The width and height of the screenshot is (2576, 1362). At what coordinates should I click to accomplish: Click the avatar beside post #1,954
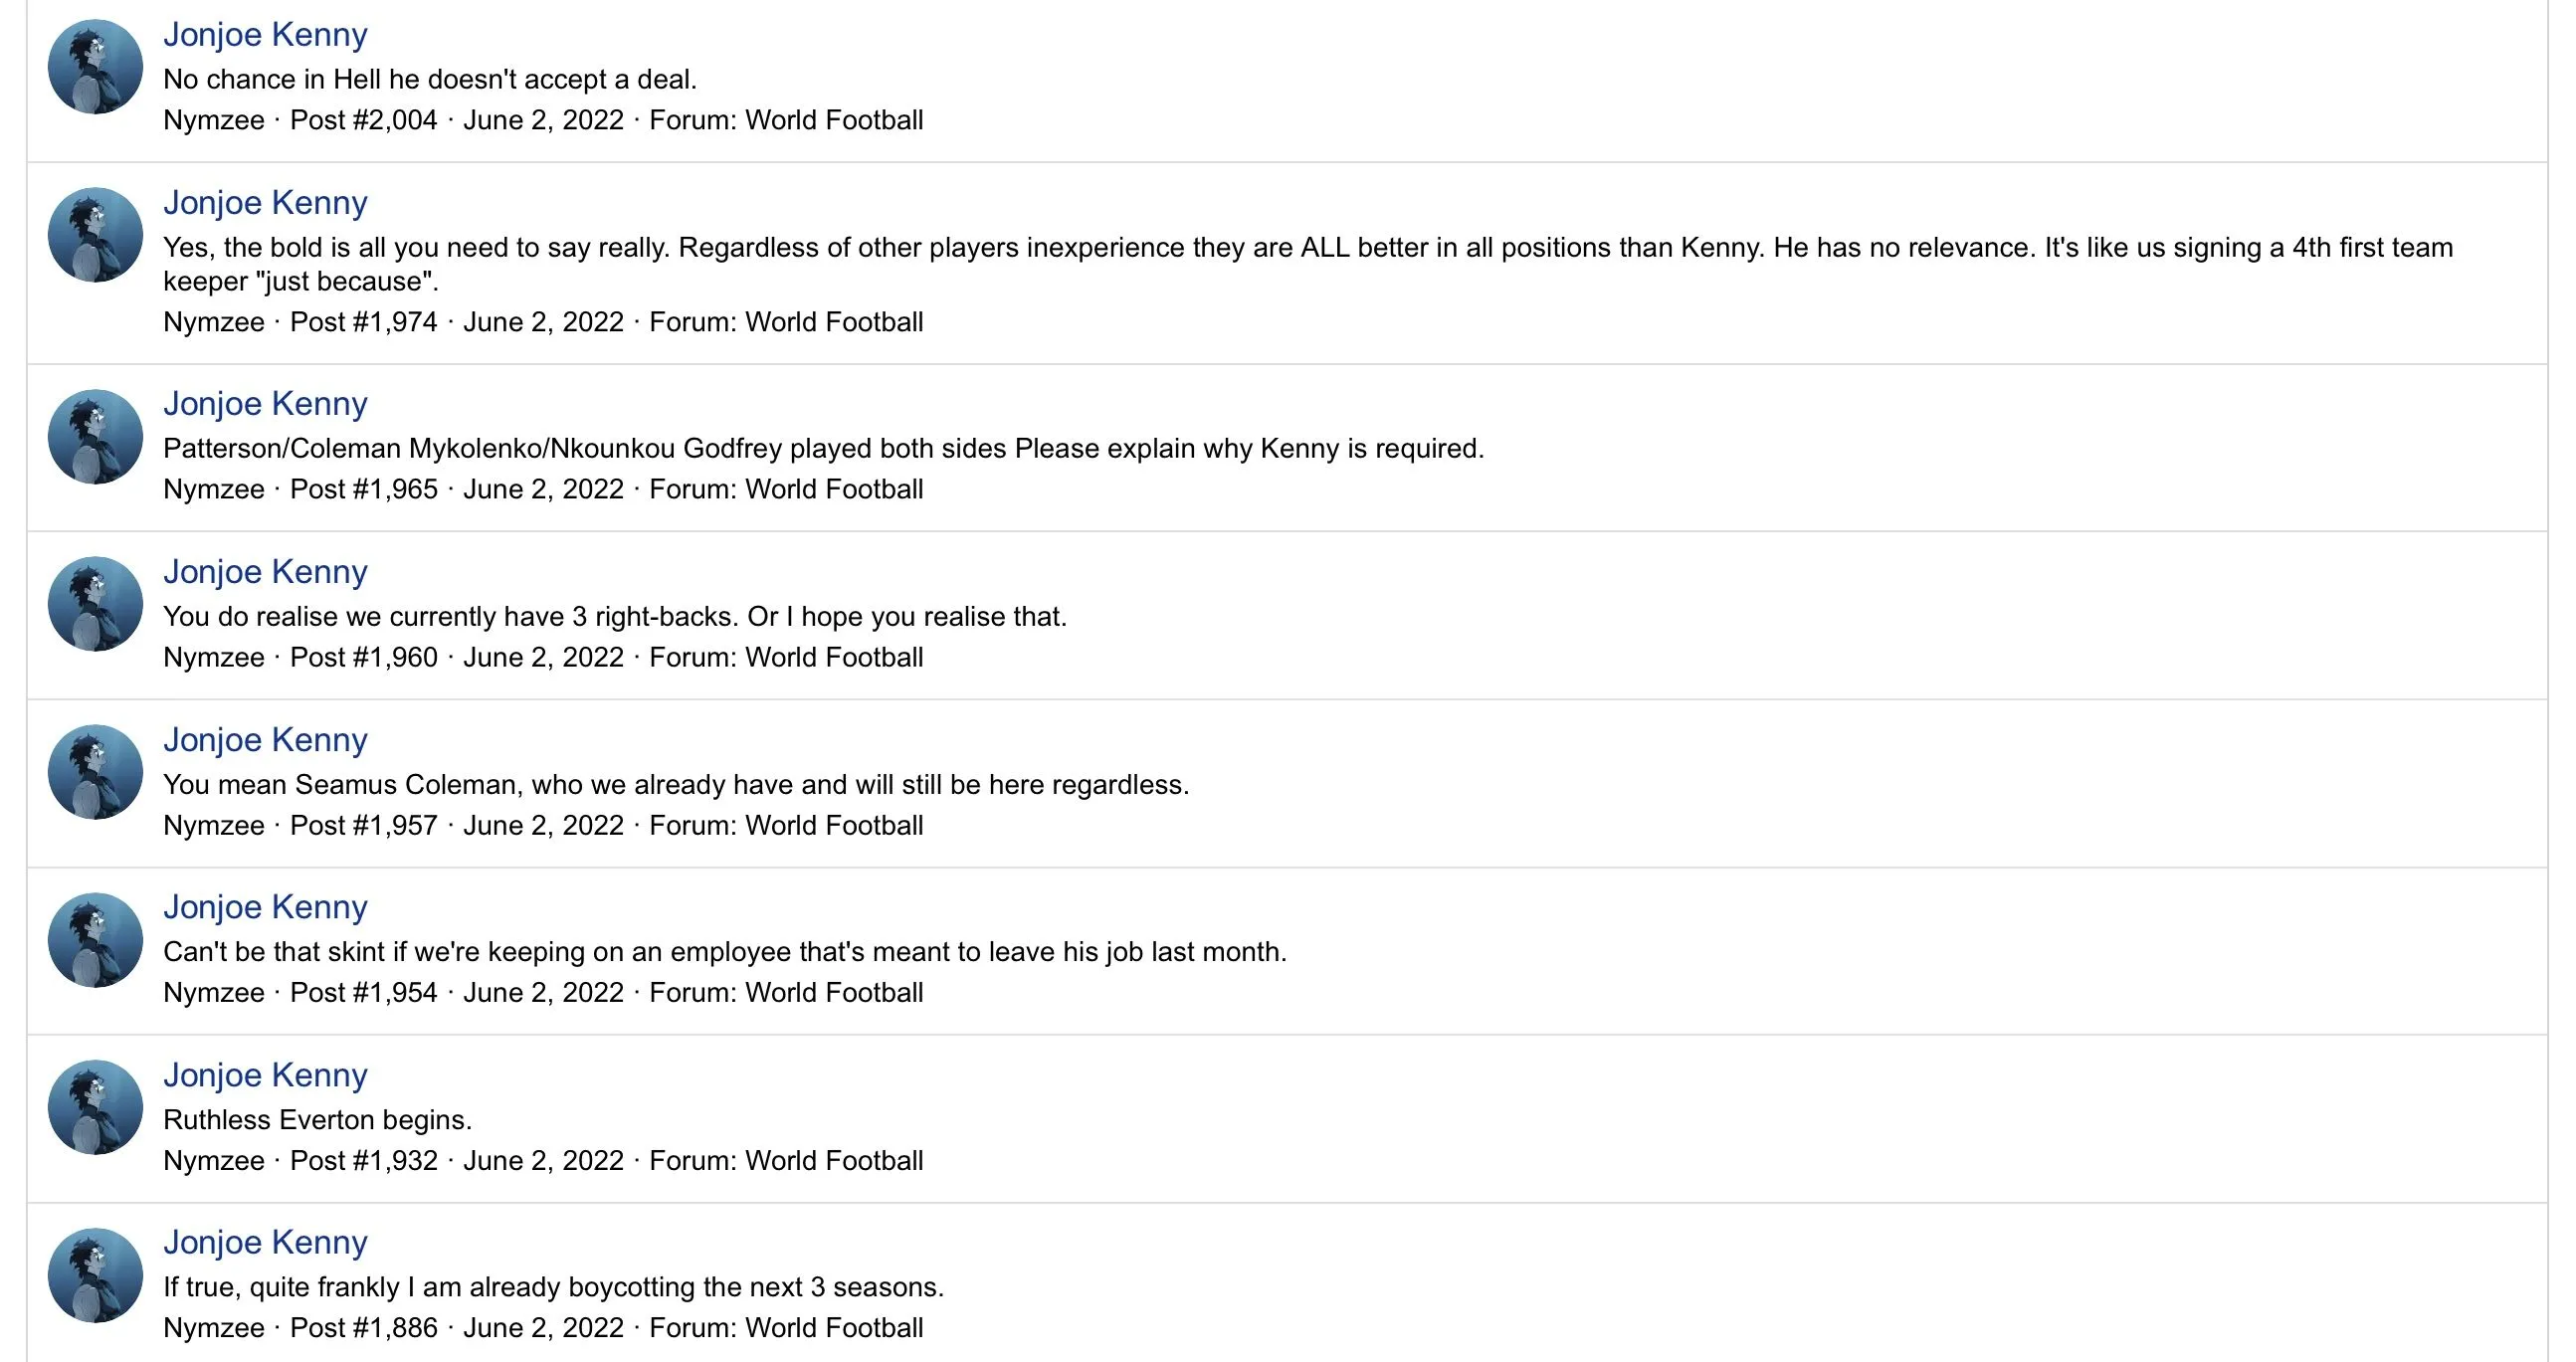coord(95,940)
